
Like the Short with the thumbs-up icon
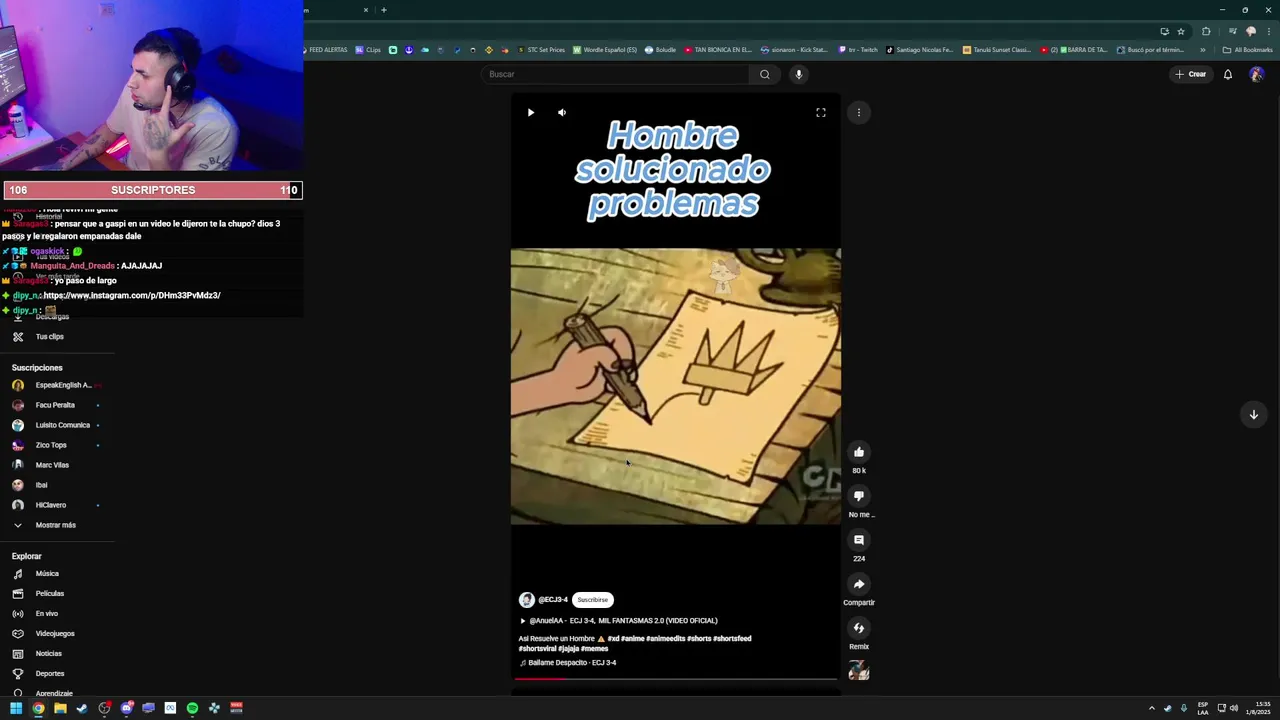point(859,452)
